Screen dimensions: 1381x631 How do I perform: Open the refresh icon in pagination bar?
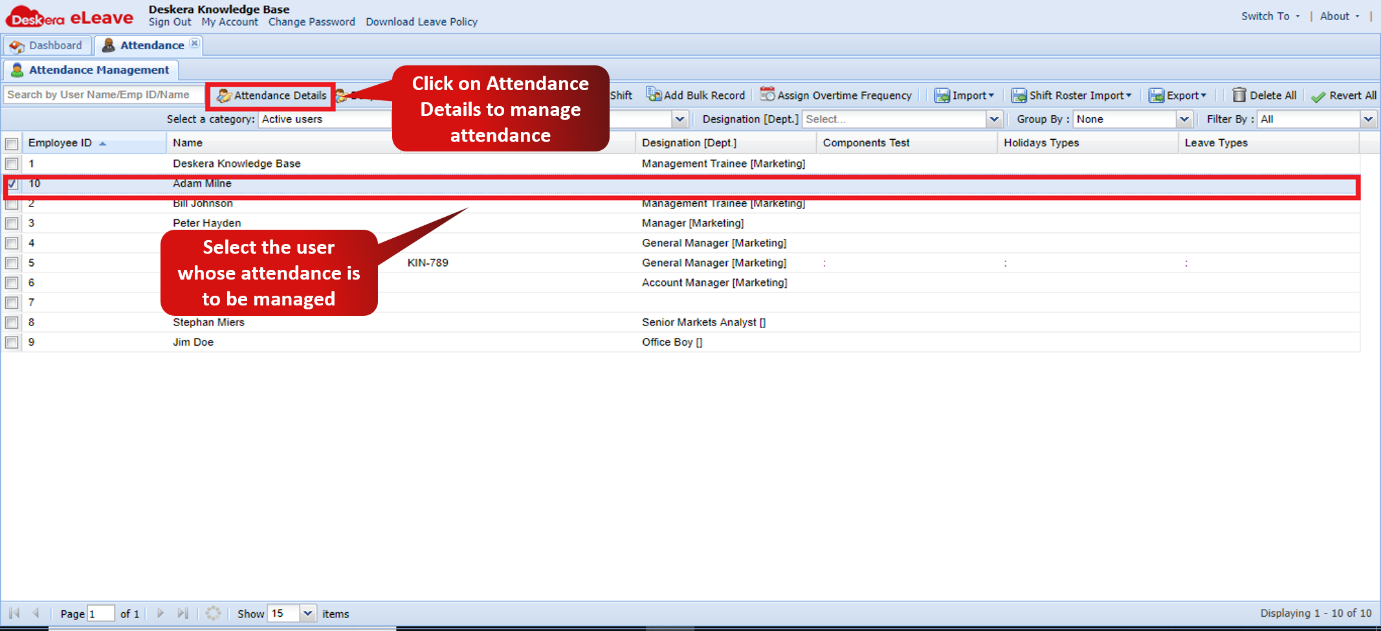[213, 613]
